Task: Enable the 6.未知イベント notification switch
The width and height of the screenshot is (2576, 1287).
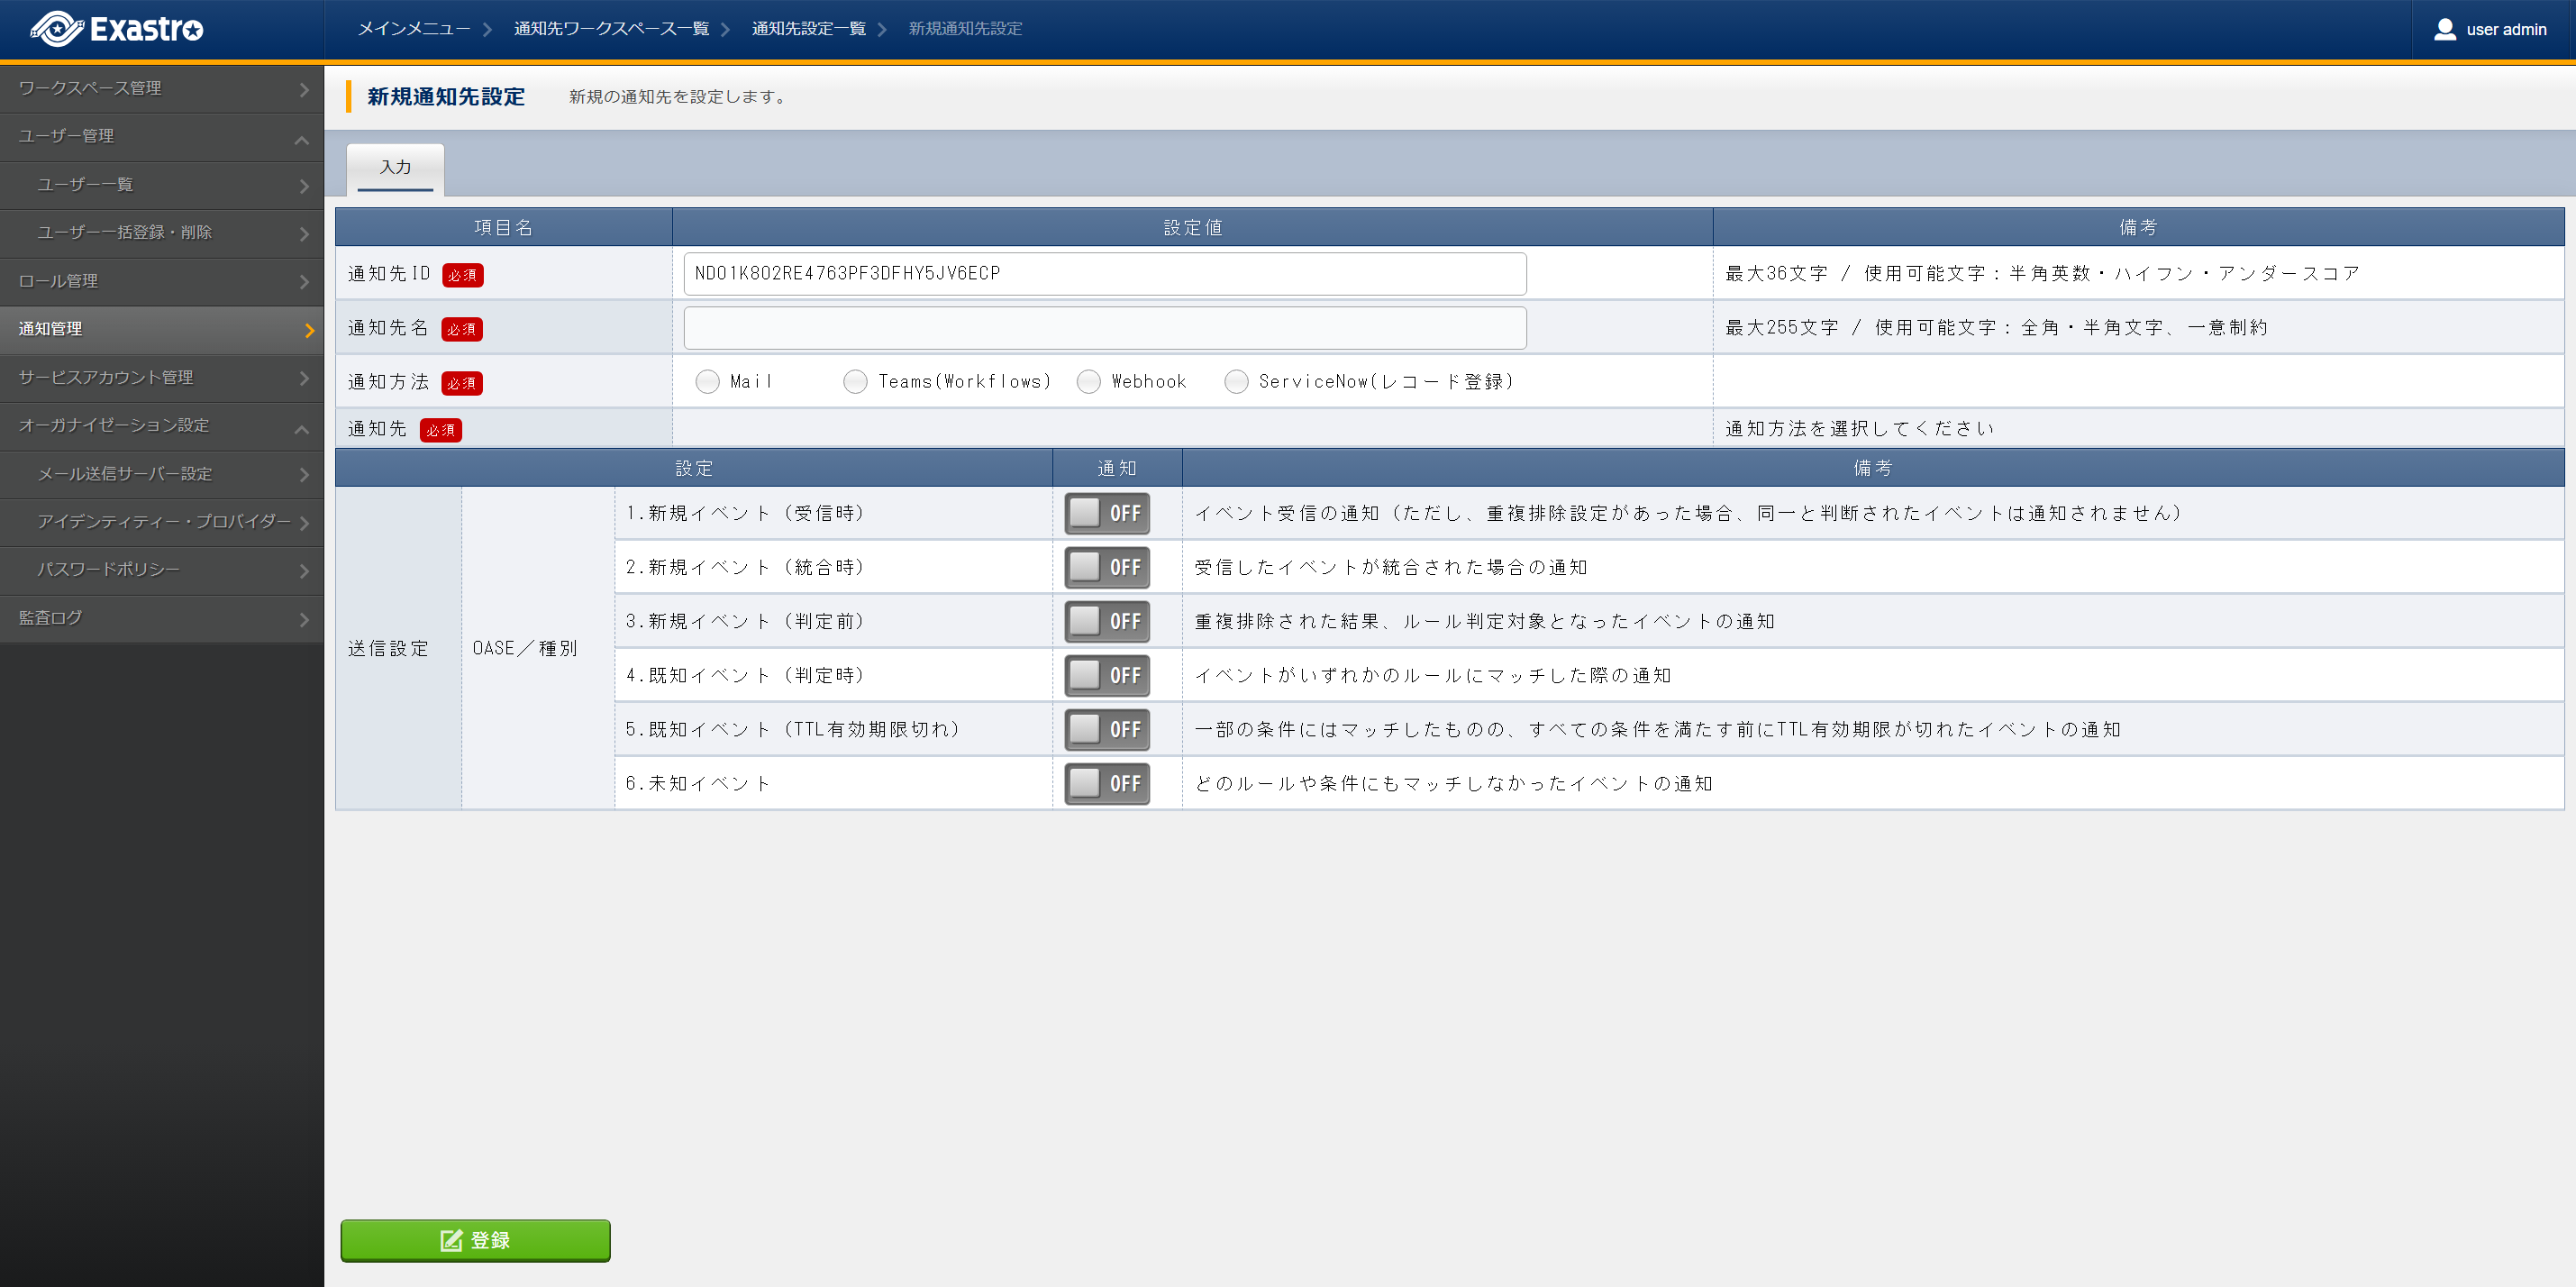Action: tap(1106, 784)
